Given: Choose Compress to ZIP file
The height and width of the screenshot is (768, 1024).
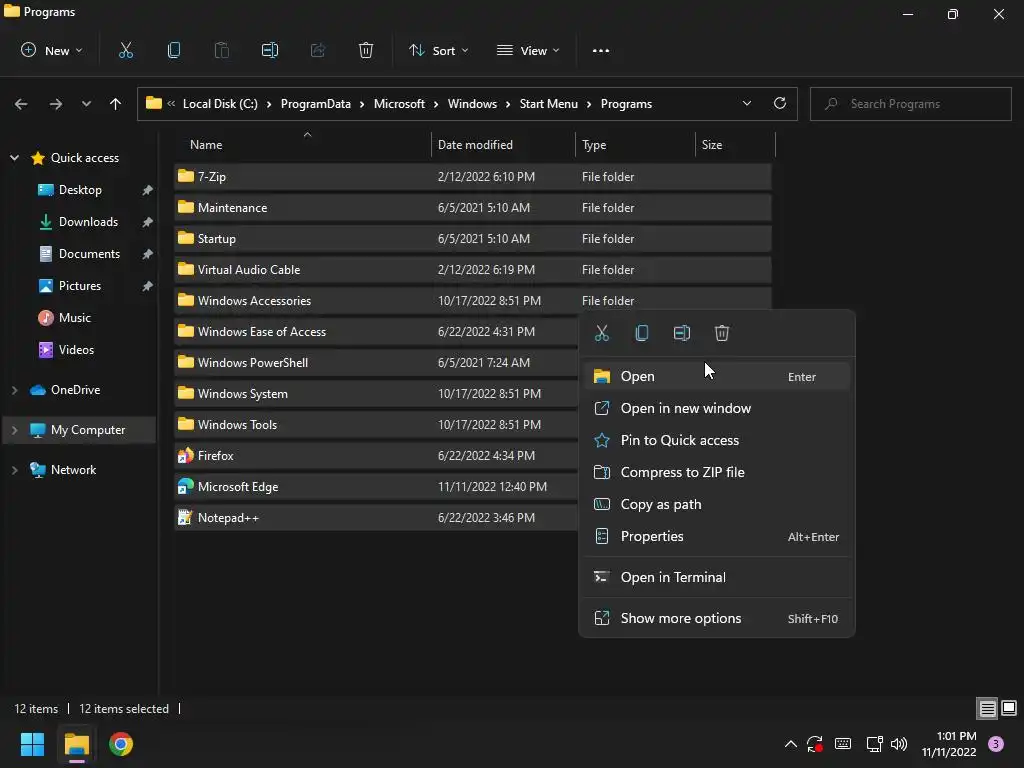Looking at the screenshot, I should point(716,472).
